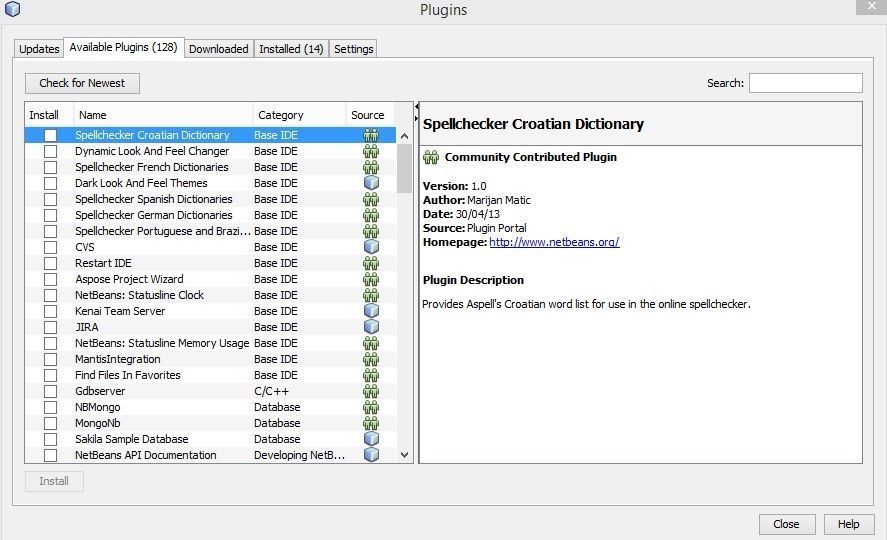This screenshot has width=887, height=540.
Task: Select the Available Plugins (128) tab
Action: tap(123, 47)
